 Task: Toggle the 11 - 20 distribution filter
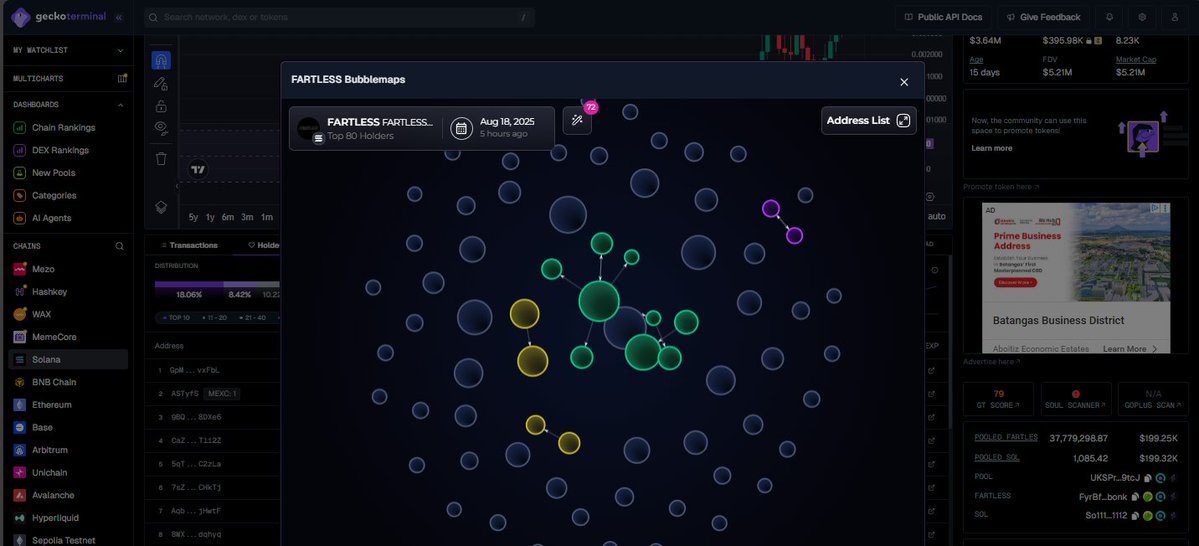217,317
